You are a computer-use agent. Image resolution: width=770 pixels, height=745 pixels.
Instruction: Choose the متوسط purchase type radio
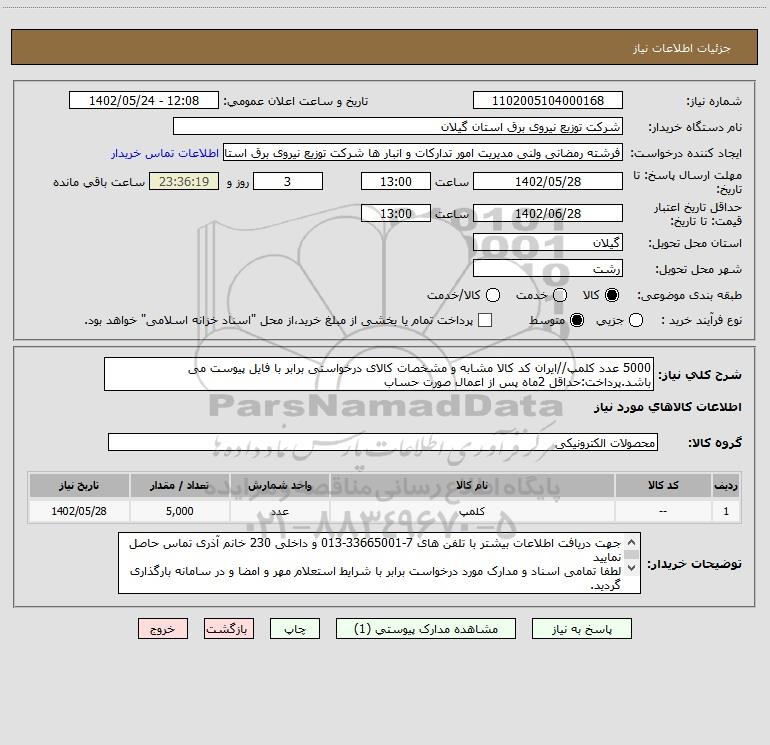[x=577, y=320]
